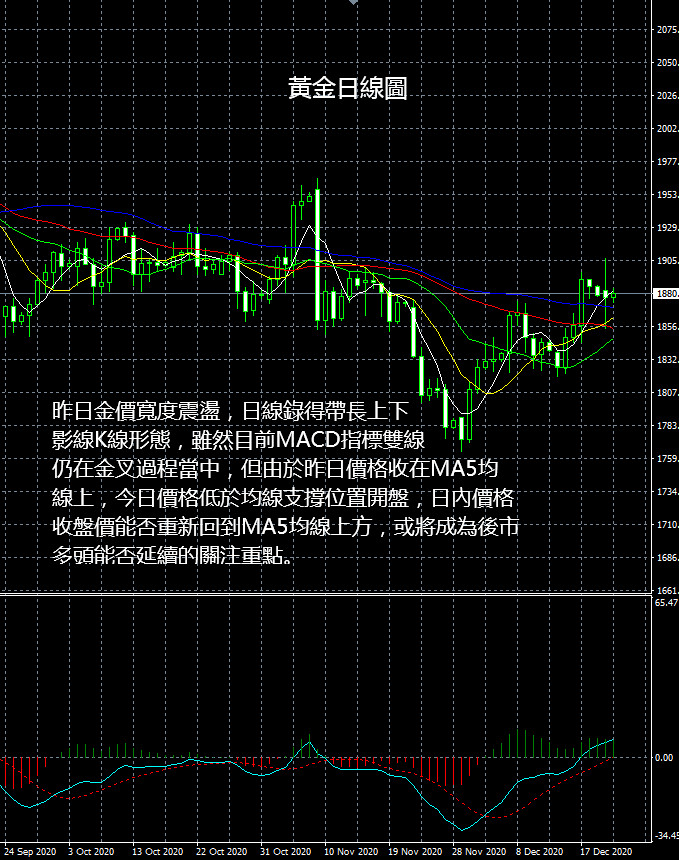Viewport: 679px width, 860px height.
Task: Click the highlighted current price label 1880
Action: pyautogui.click(x=665, y=294)
